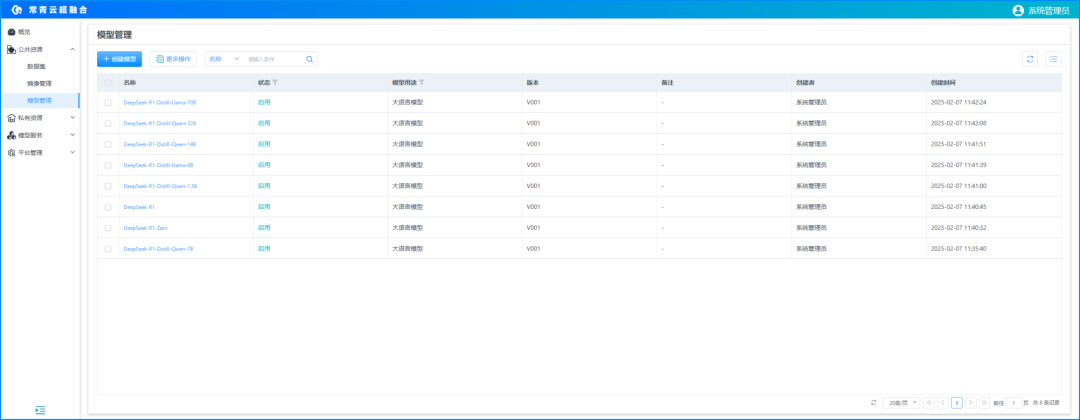Click the sidebar collapse icon at bottom left
This screenshot has width=1080, height=420.
40,410
